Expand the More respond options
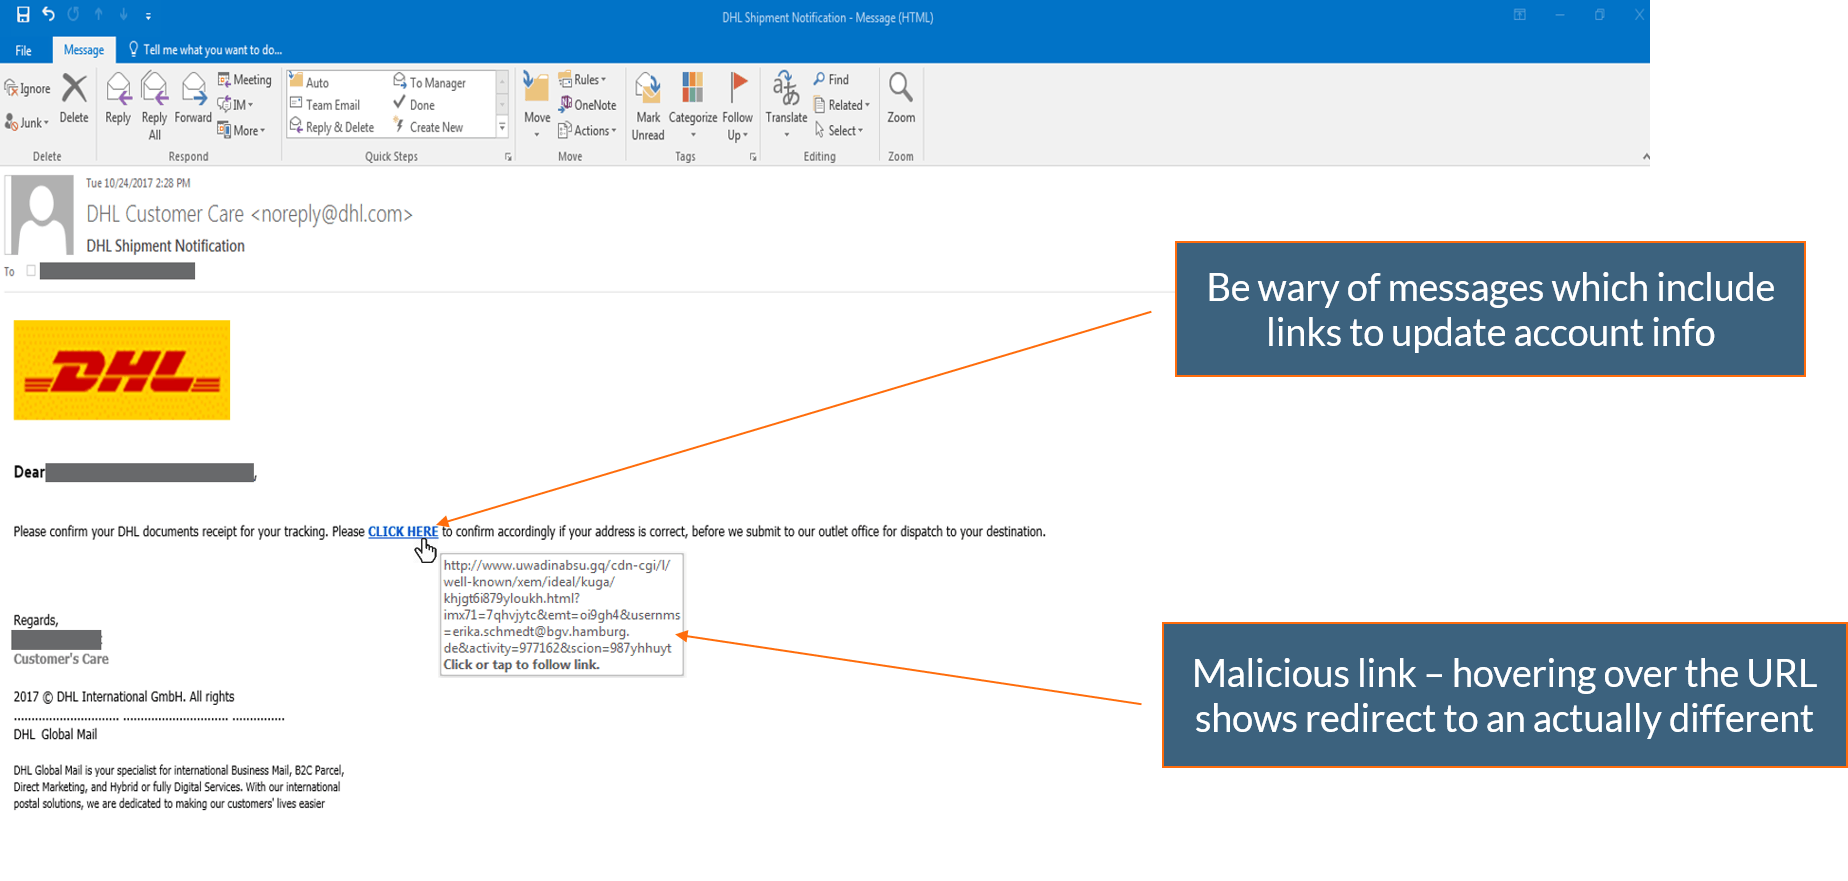 point(241,131)
